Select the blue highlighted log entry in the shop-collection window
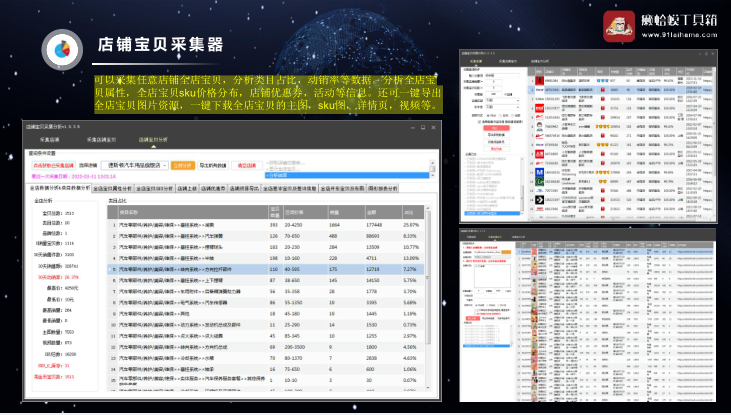 [492, 213]
